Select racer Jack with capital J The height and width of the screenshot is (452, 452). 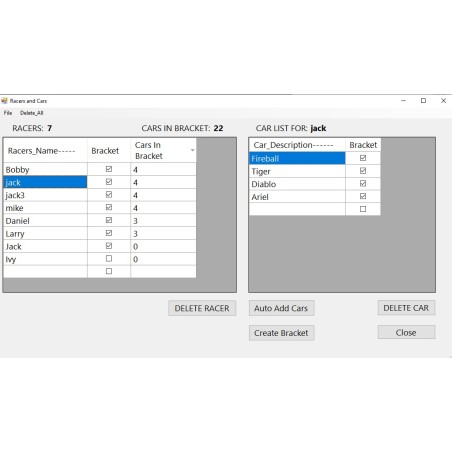[45, 246]
